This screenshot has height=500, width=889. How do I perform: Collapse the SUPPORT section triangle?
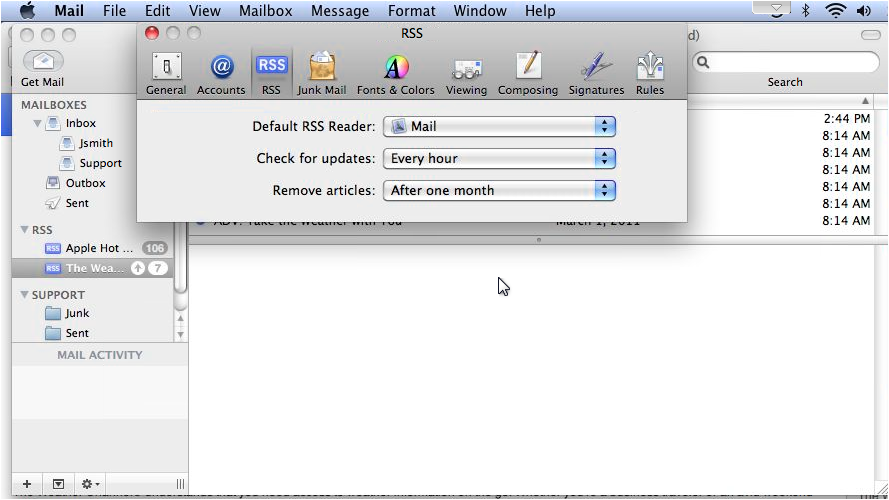(25, 295)
